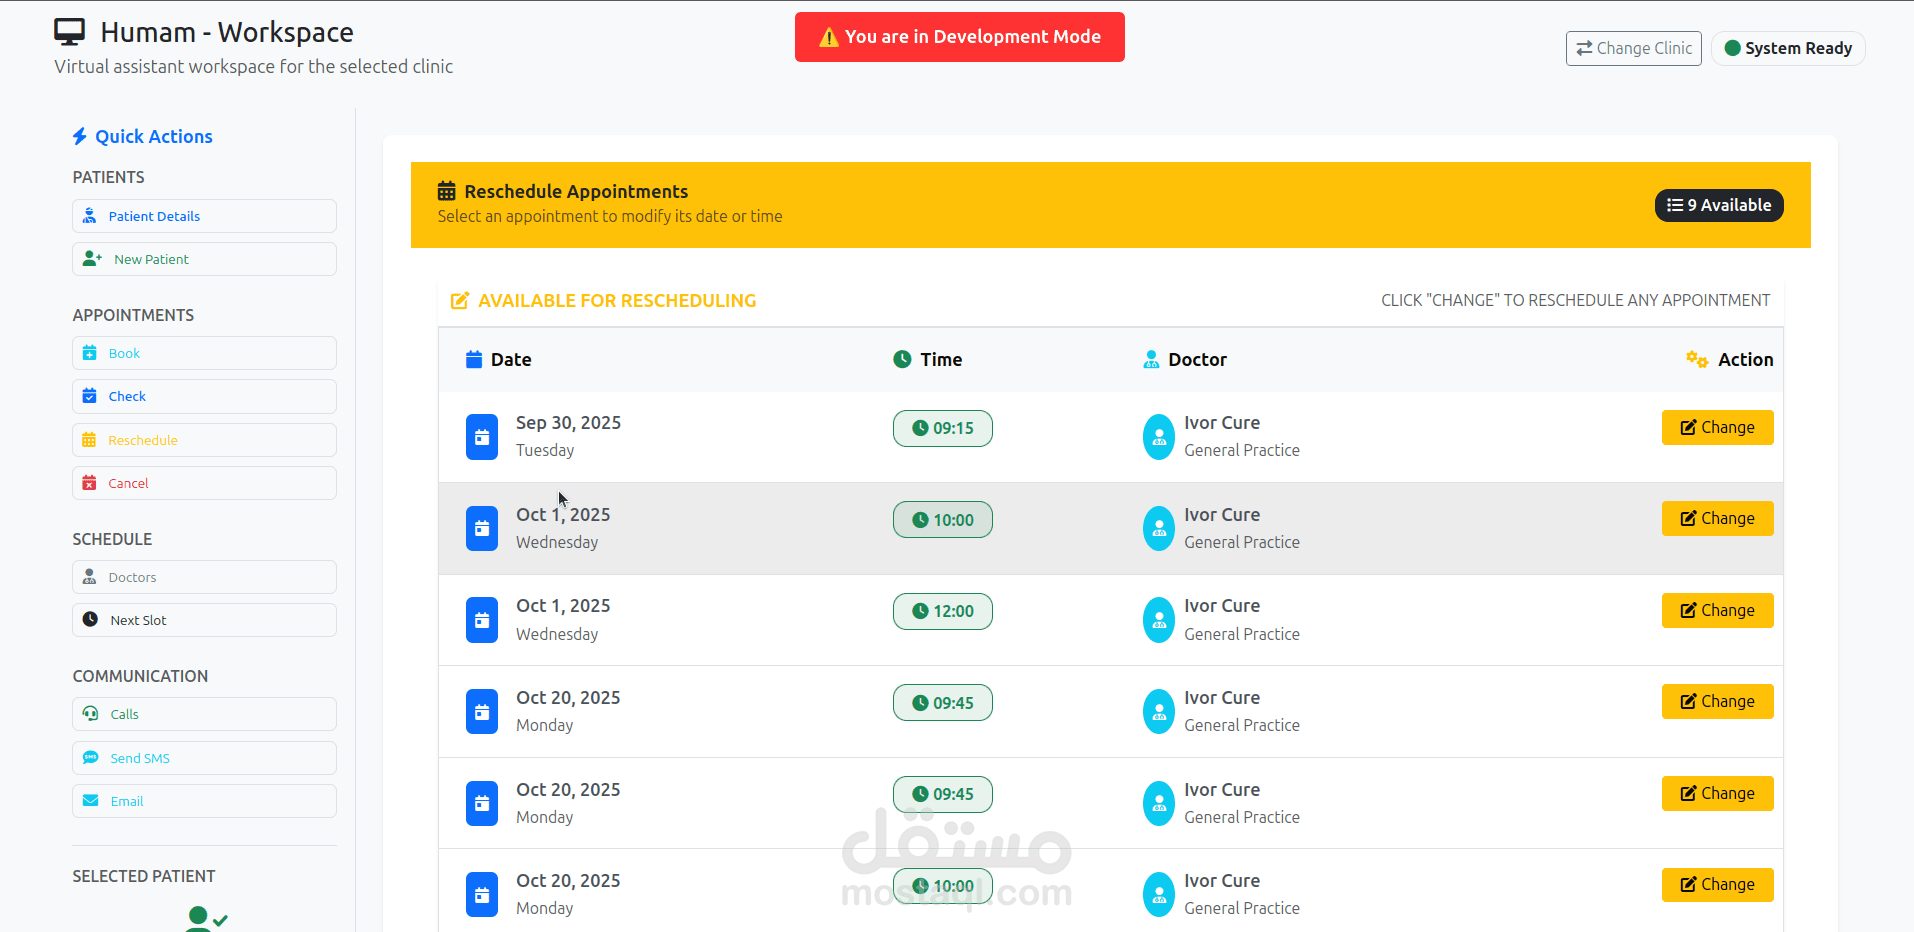The width and height of the screenshot is (1914, 932).
Task: Click the monitor icon beside Humam - Workspace
Action: pyautogui.click(x=69, y=32)
